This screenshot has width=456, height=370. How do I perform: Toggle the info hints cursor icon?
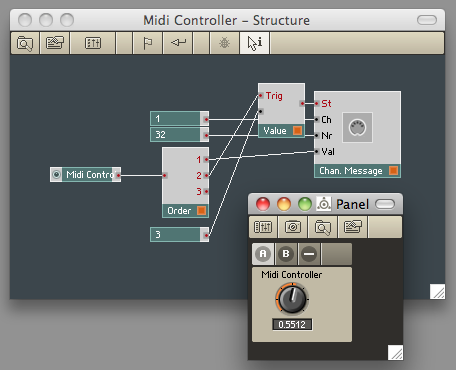click(x=255, y=43)
